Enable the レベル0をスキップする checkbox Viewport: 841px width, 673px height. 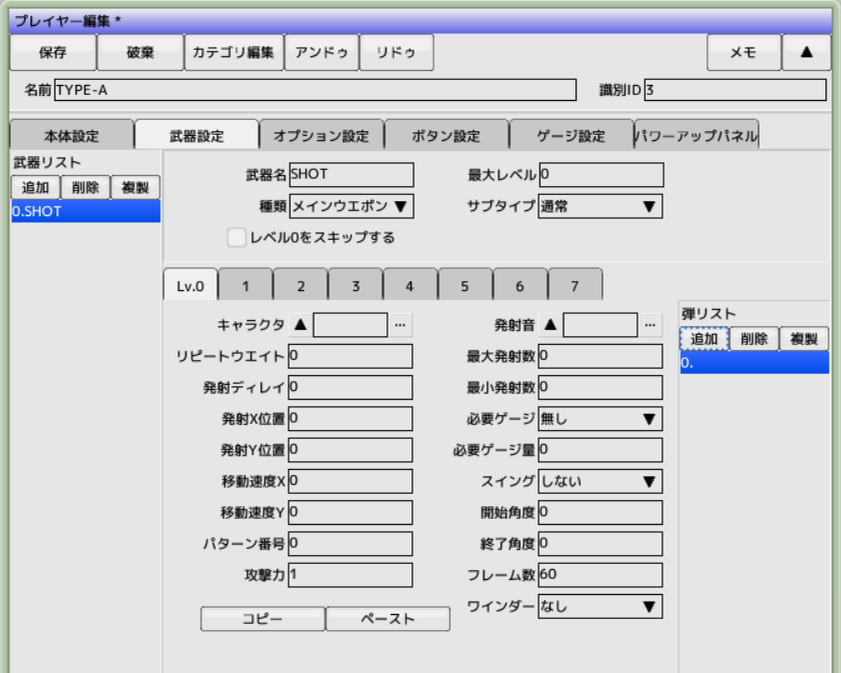(x=236, y=237)
